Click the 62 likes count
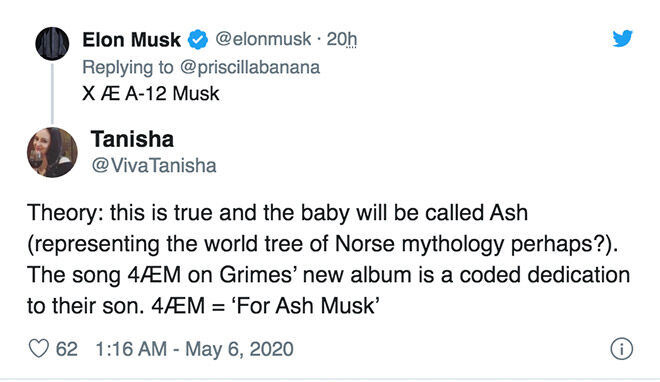This screenshot has width=660, height=382. [67, 349]
